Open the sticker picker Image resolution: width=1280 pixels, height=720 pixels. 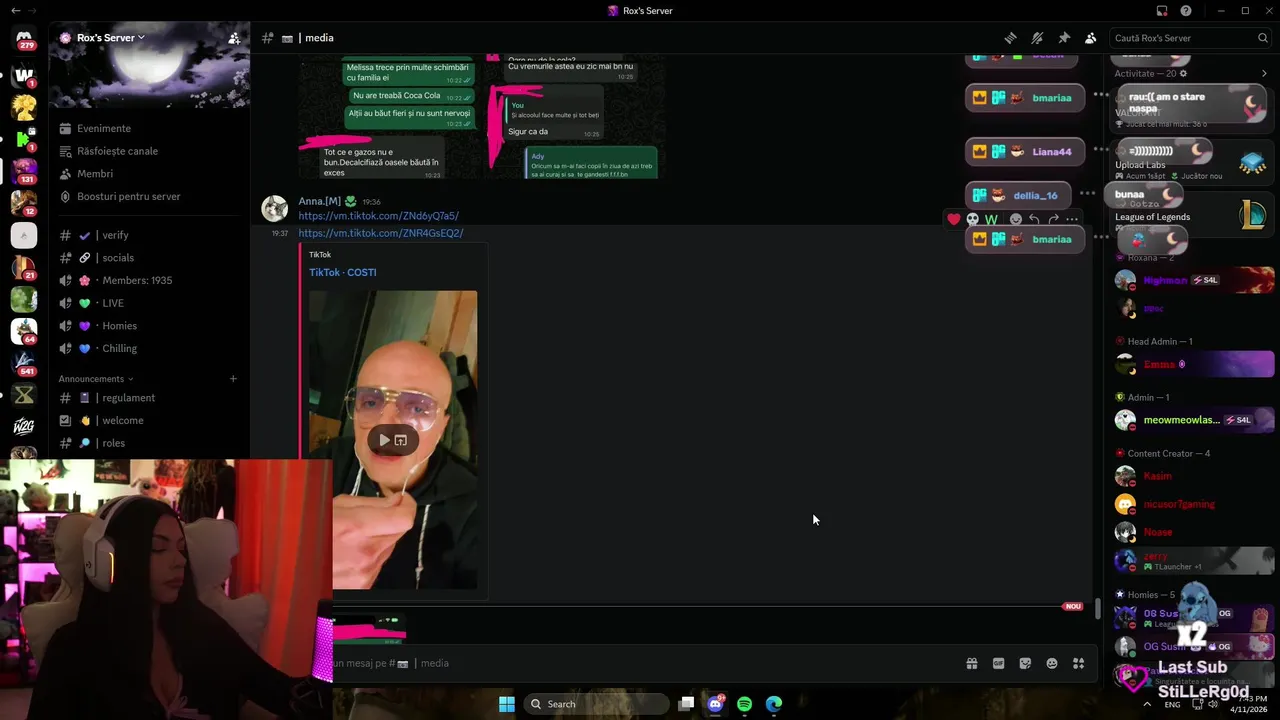(1025, 663)
